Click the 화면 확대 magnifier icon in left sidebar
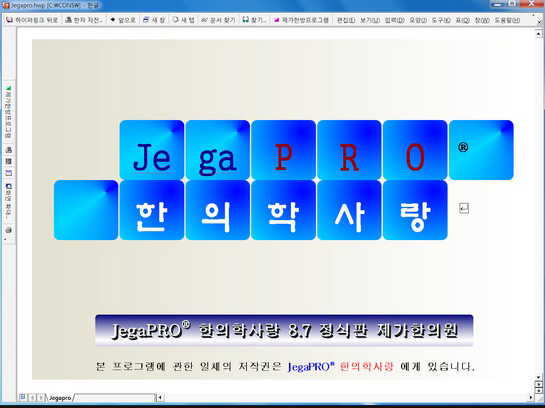Image resolution: width=545 pixels, height=408 pixels. [8, 201]
